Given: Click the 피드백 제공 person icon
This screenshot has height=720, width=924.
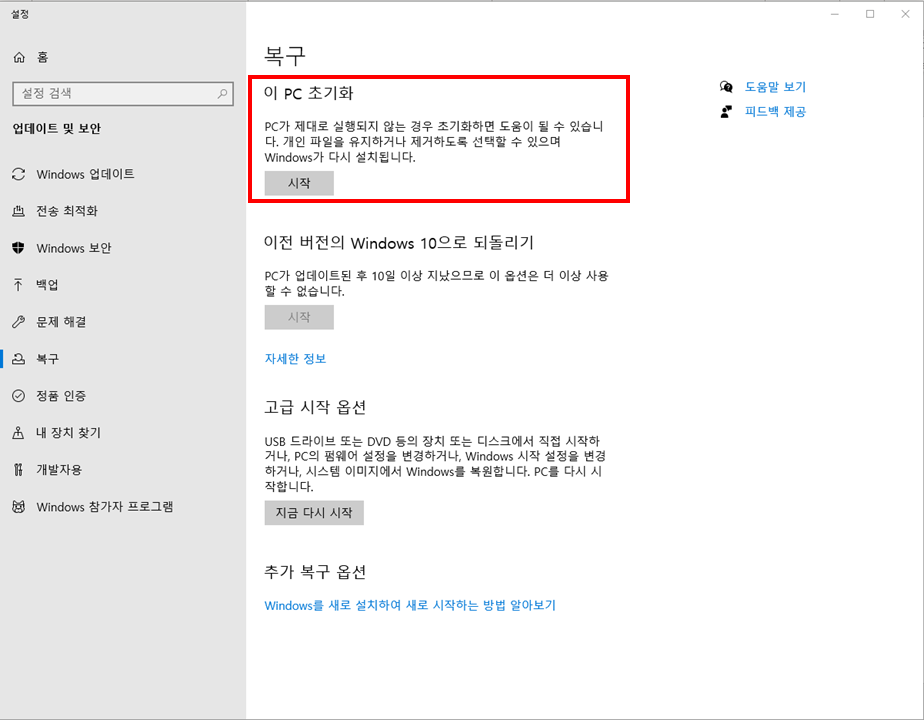Looking at the screenshot, I should 726,112.
